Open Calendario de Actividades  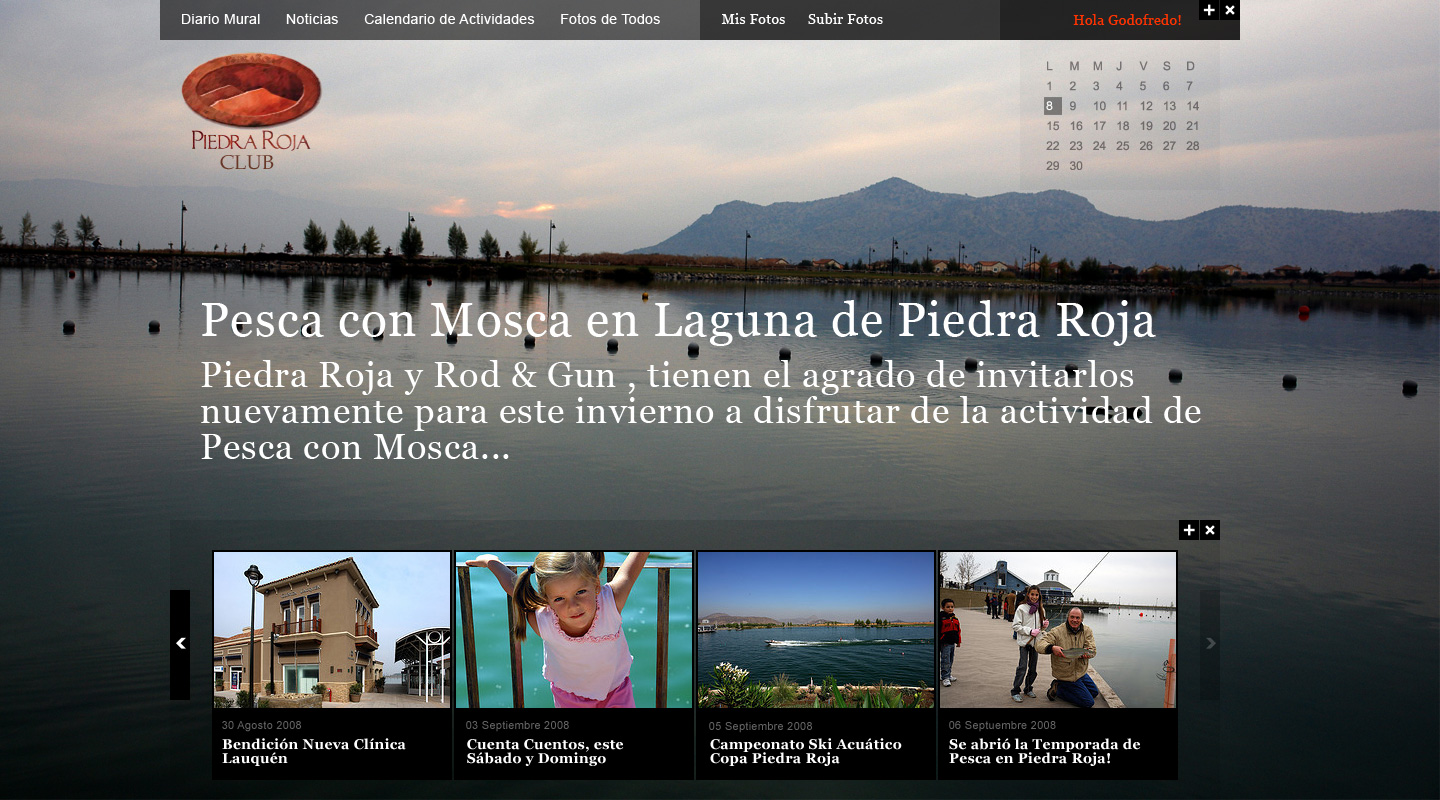pyautogui.click(x=449, y=20)
